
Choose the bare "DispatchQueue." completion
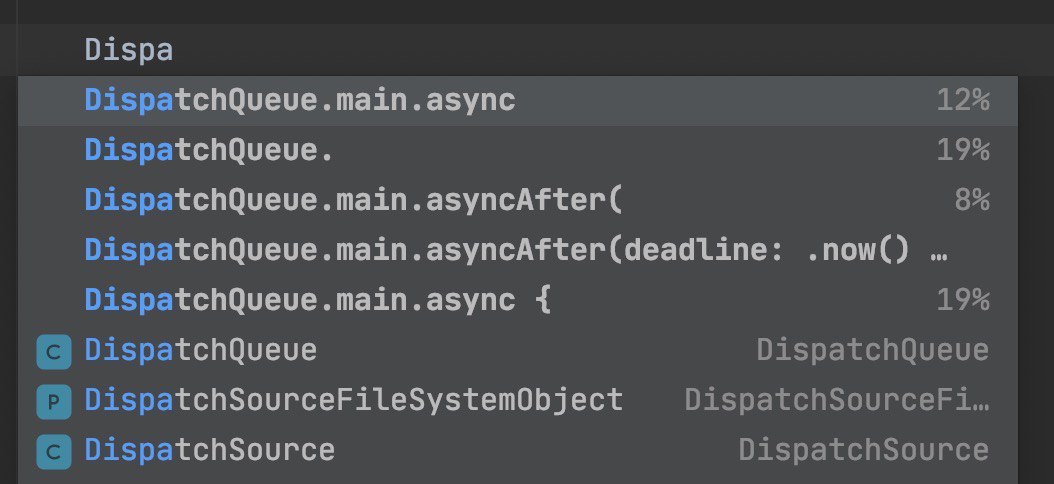tap(209, 150)
